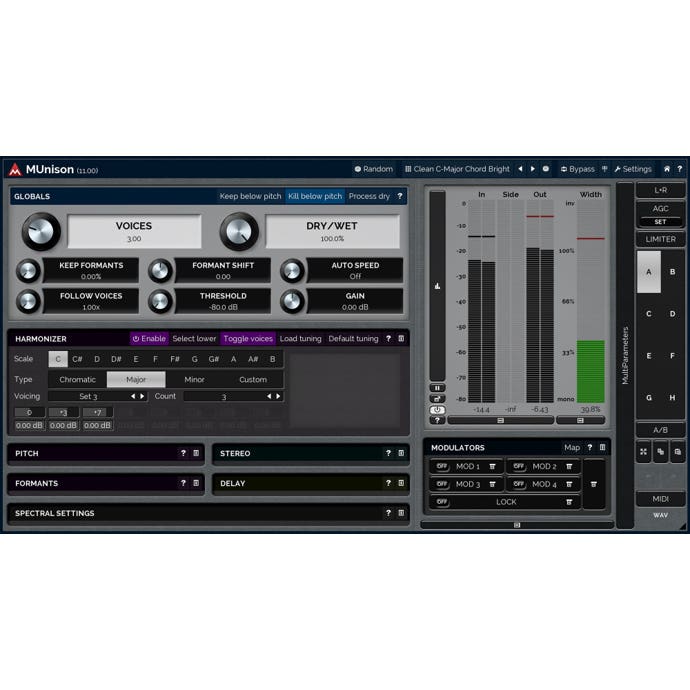Image resolution: width=690 pixels, height=690 pixels.
Task: Open HARMONIZER help question mark
Action: 388,338
